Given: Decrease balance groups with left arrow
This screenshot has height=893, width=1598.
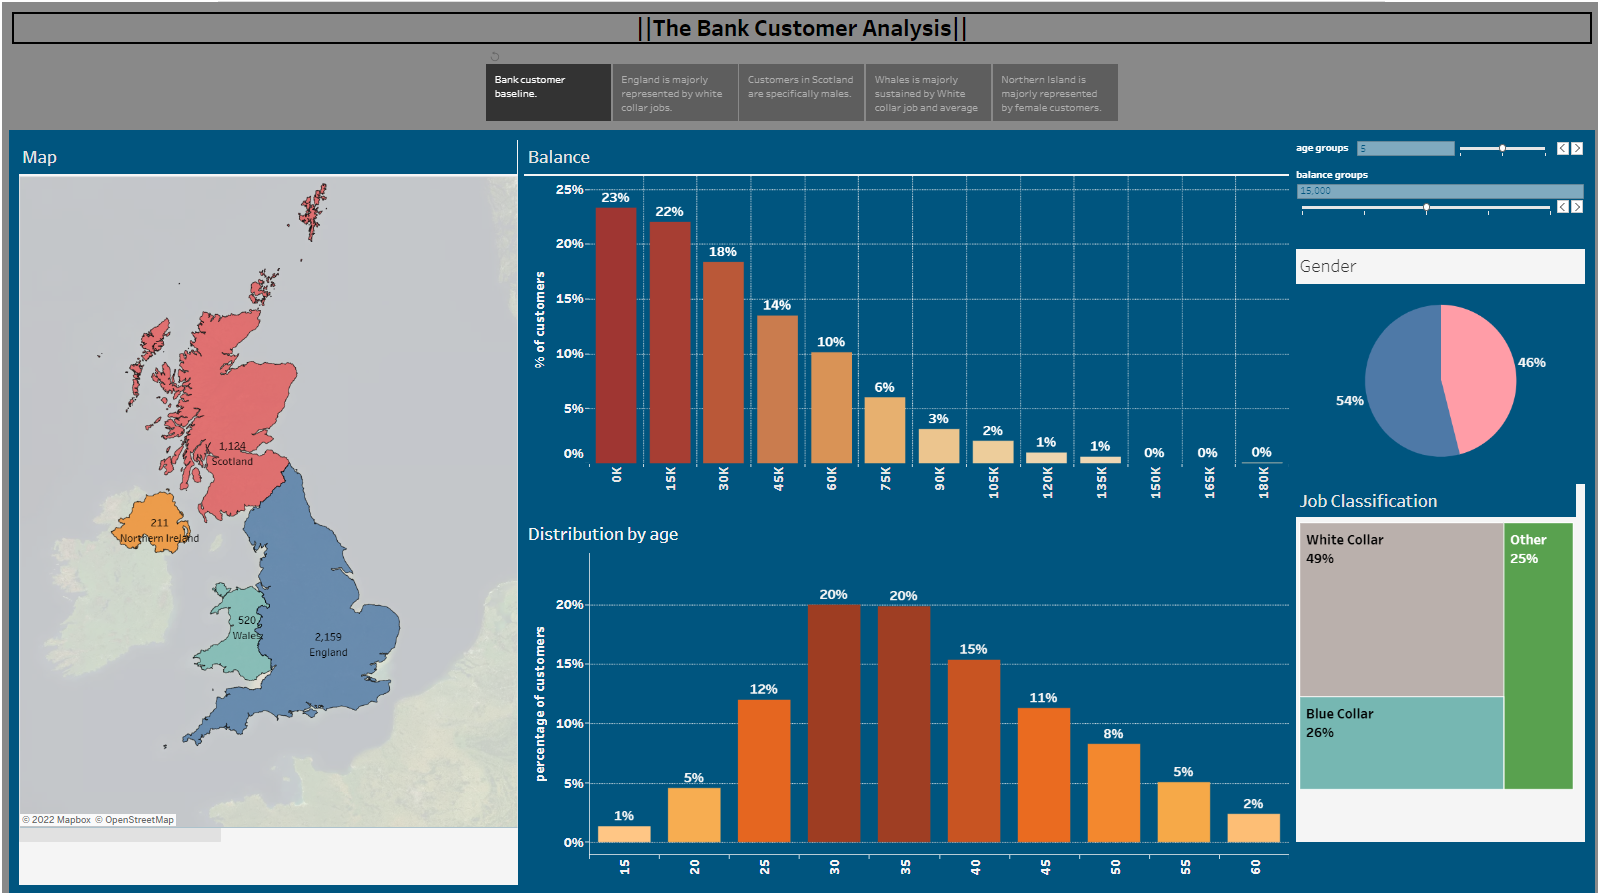Looking at the screenshot, I should coord(1563,207).
